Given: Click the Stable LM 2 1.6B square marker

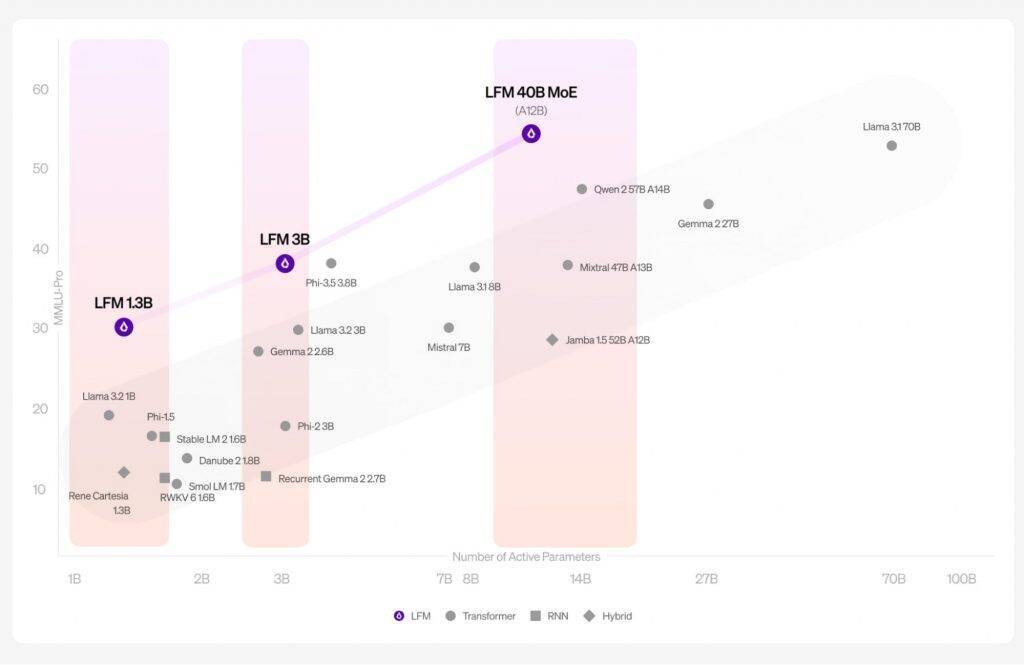Looking at the screenshot, I should point(165,437).
